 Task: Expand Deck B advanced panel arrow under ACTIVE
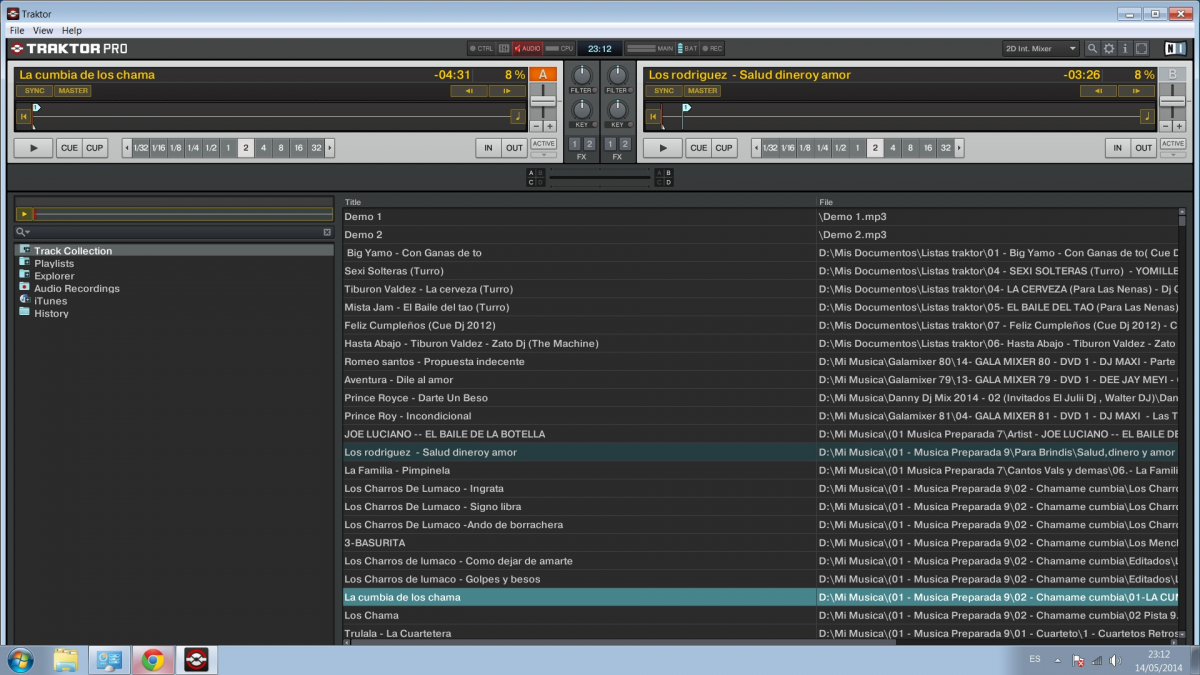1172,155
